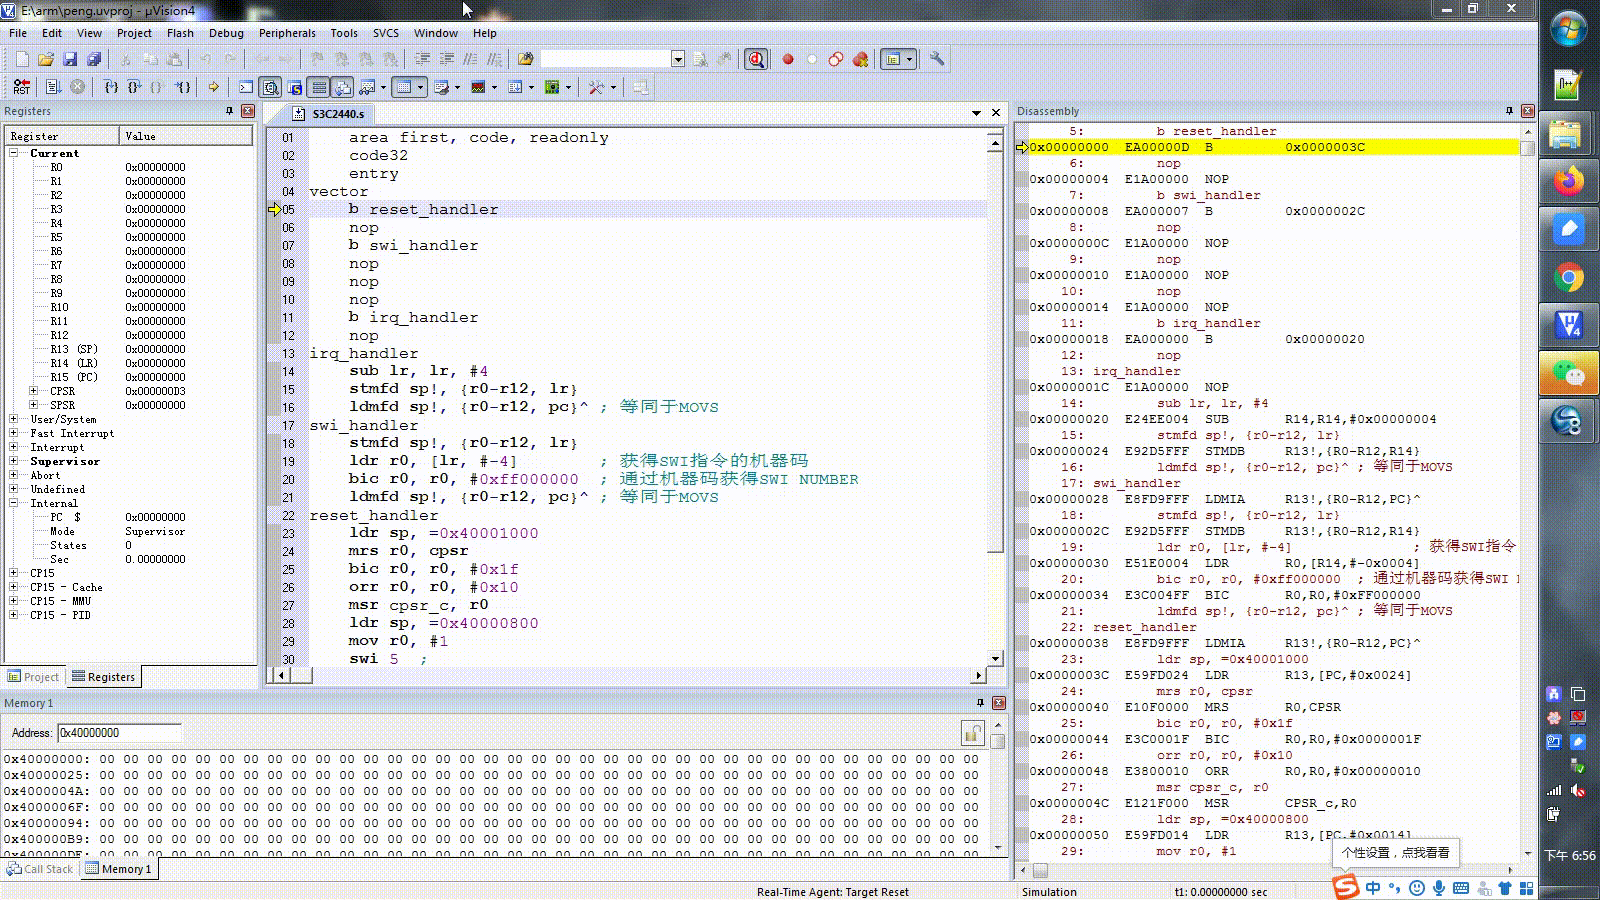Screen dimensions: 1600x900
Task: Open the find text combo box dropdown
Action: pos(678,59)
